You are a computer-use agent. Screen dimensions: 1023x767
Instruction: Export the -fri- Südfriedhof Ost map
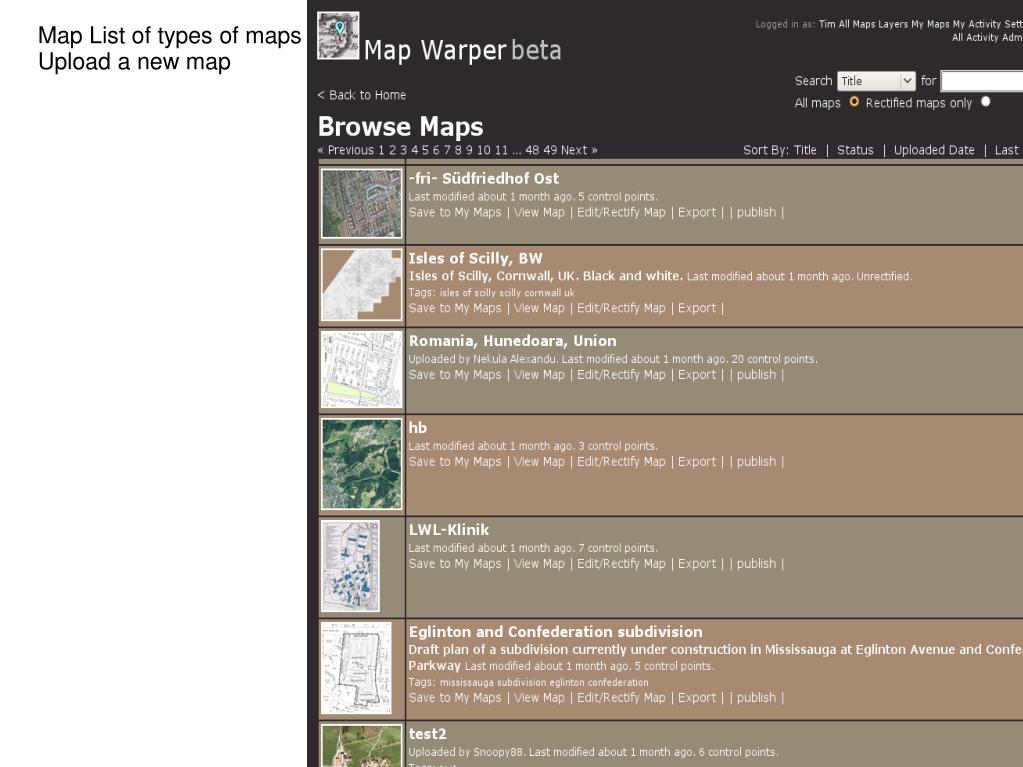click(x=697, y=213)
